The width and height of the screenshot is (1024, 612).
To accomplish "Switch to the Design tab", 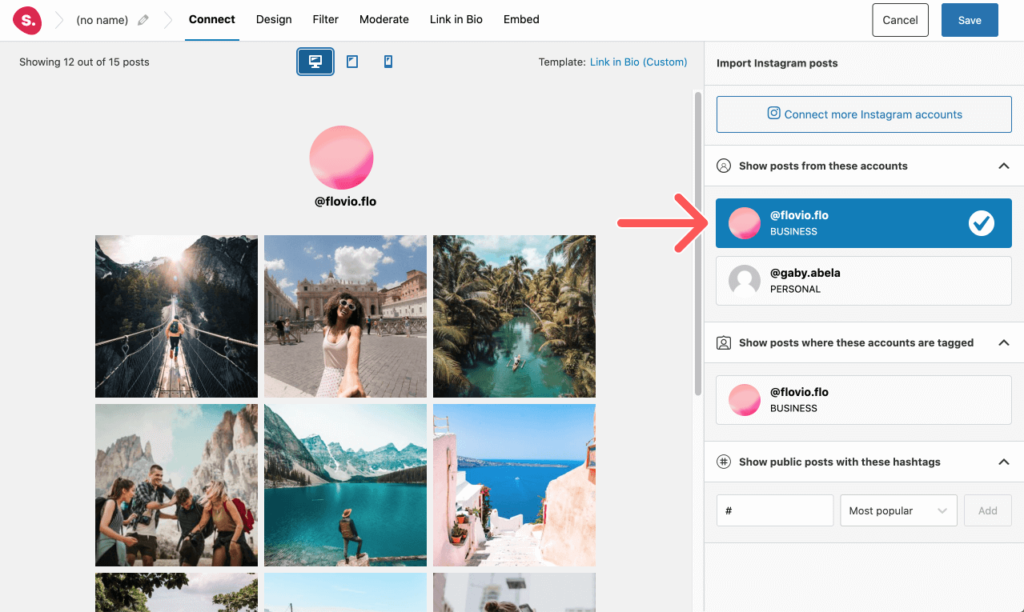I will 274,20.
